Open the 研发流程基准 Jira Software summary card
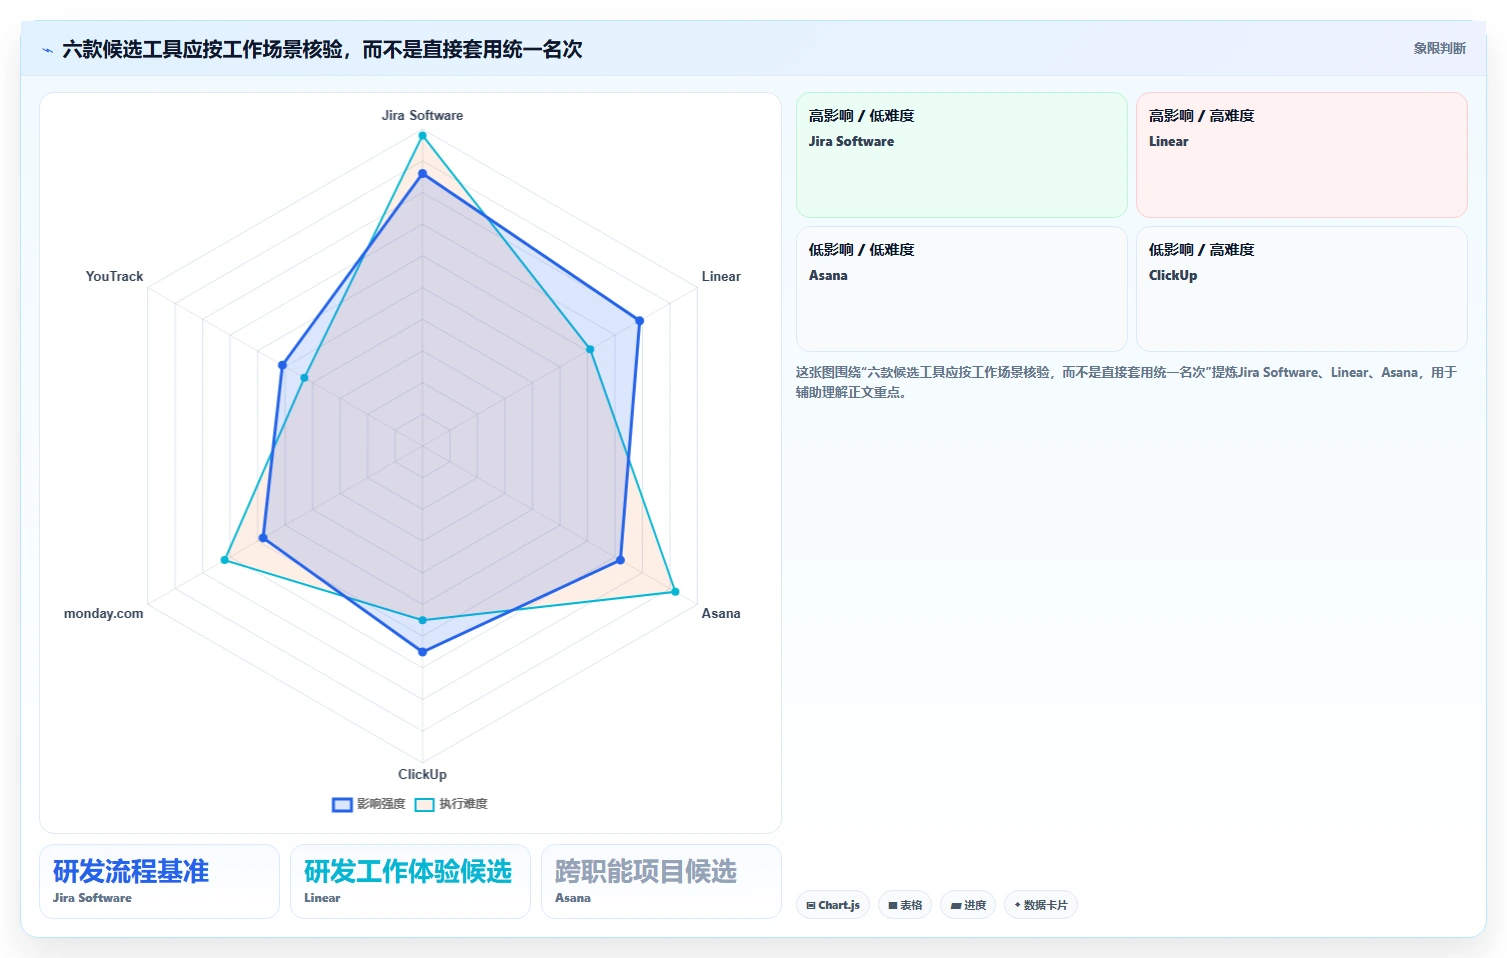This screenshot has width=1507, height=958. point(159,881)
